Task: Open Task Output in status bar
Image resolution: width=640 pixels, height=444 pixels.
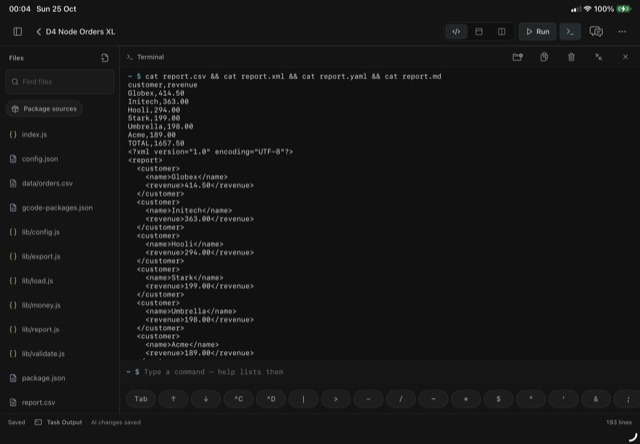Action: pos(58,422)
